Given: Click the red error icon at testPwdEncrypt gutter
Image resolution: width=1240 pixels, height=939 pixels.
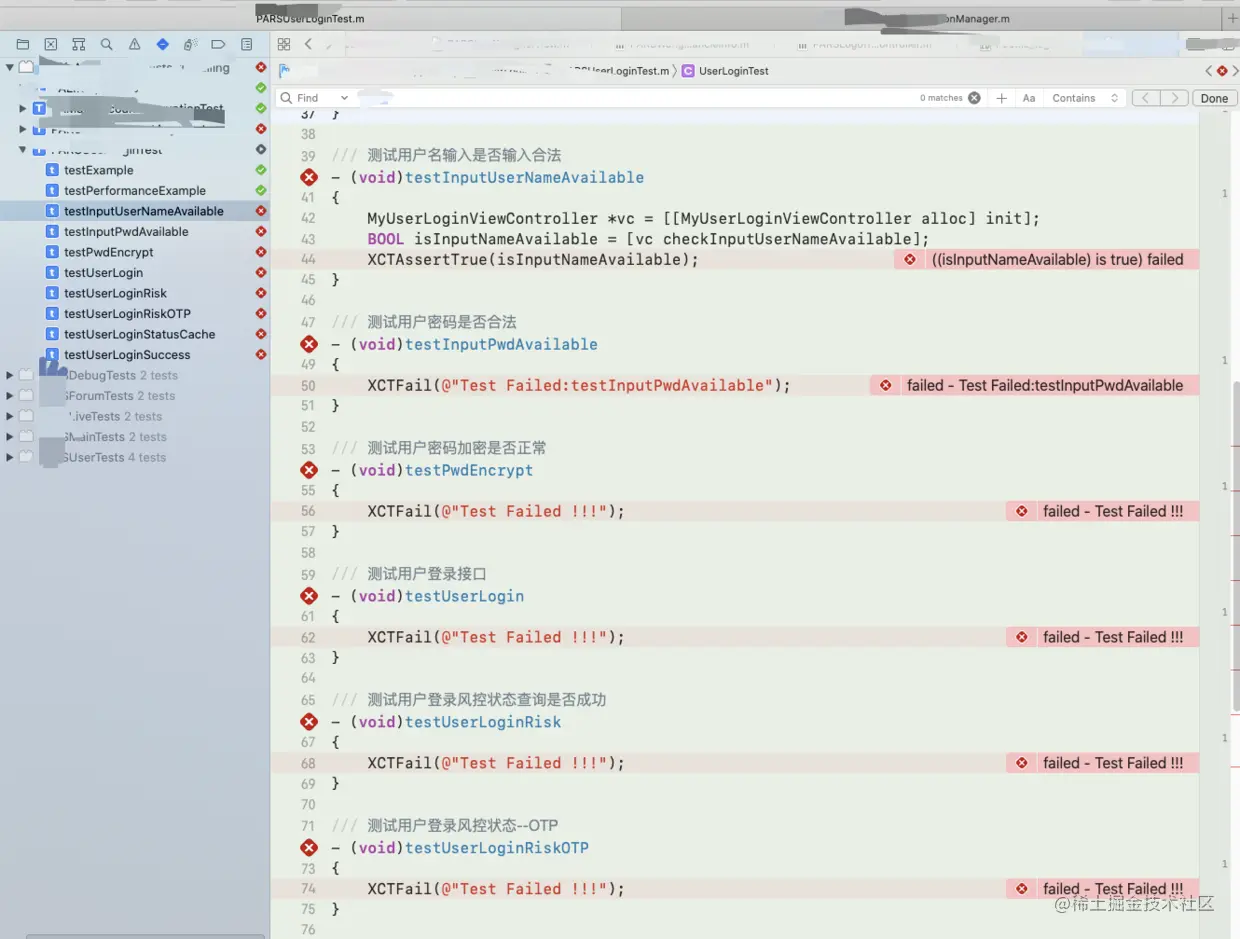Looking at the screenshot, I should [309, 470].
